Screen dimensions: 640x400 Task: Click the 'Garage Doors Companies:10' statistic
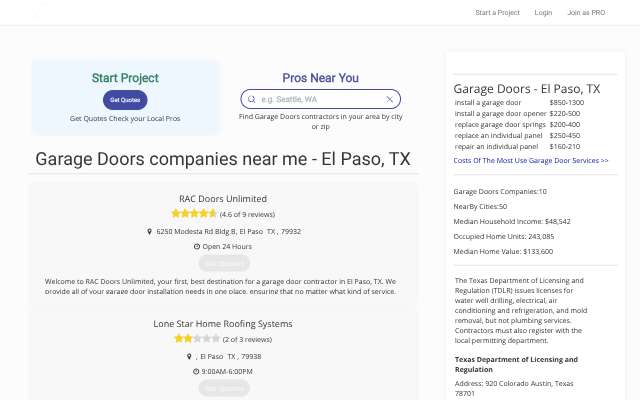[x=500, y=191]
